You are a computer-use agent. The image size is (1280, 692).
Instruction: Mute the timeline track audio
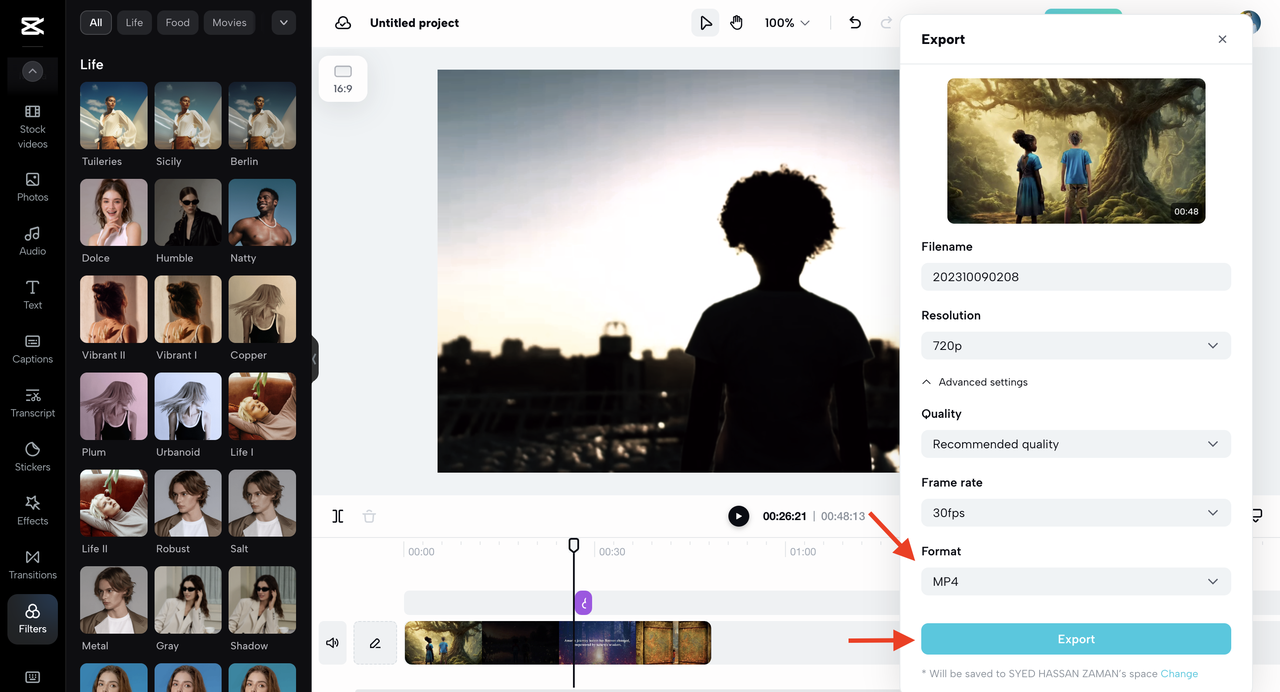coord(332,643)
